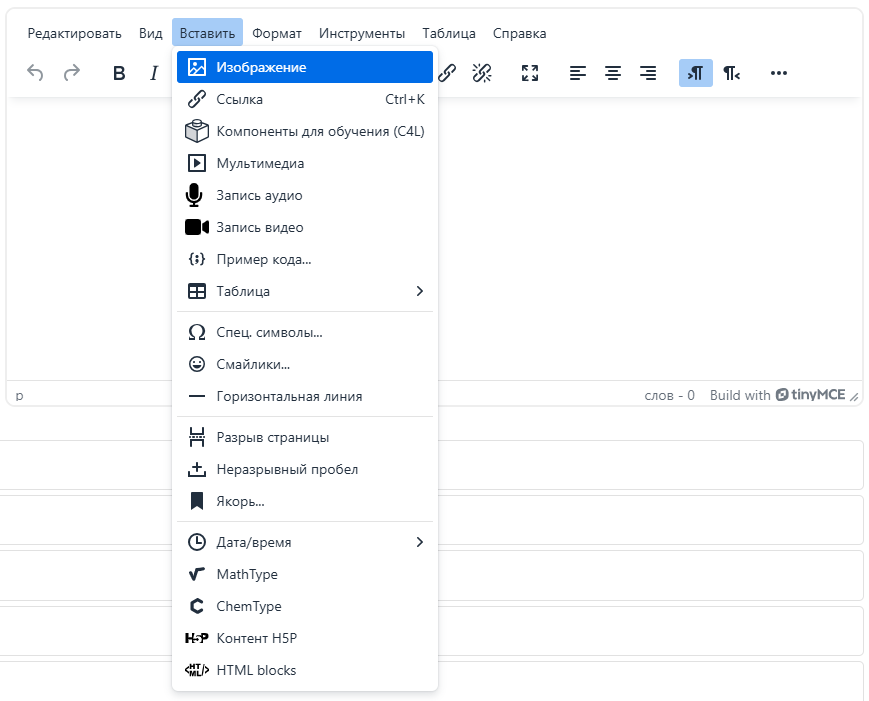Insert Контент H5P
Image resolution: width=869 pixels, height=701 pixels.
click(x=305, y=638)
